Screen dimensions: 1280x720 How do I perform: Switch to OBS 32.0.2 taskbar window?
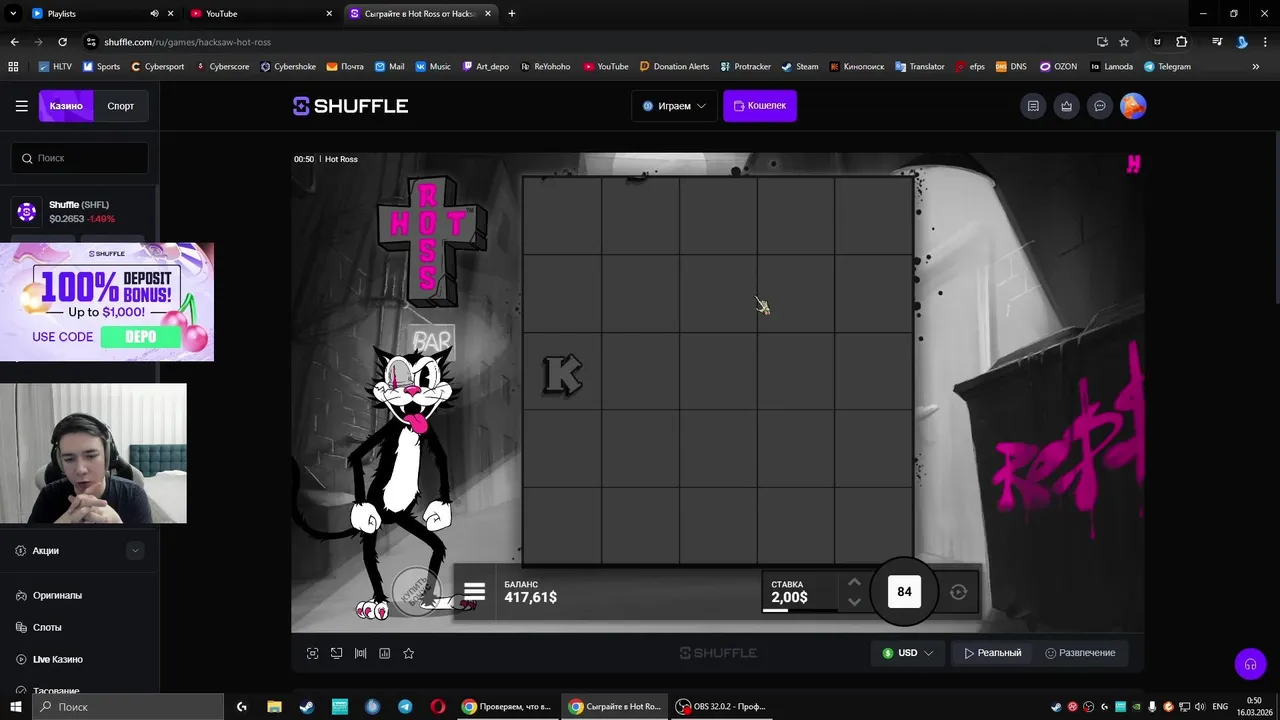coord(721,707)
